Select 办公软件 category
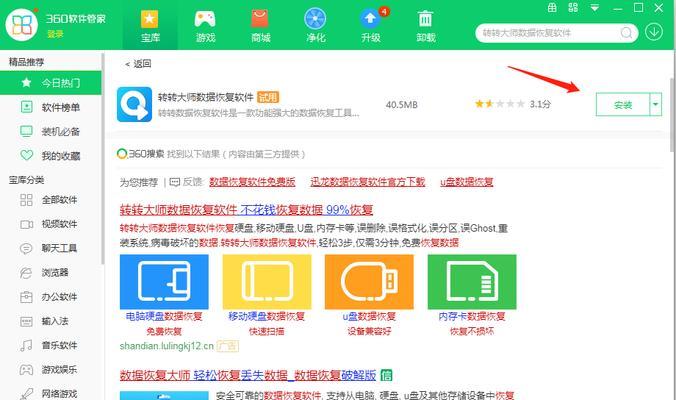Viewport: 676px width, 400px height. (50, 297)
